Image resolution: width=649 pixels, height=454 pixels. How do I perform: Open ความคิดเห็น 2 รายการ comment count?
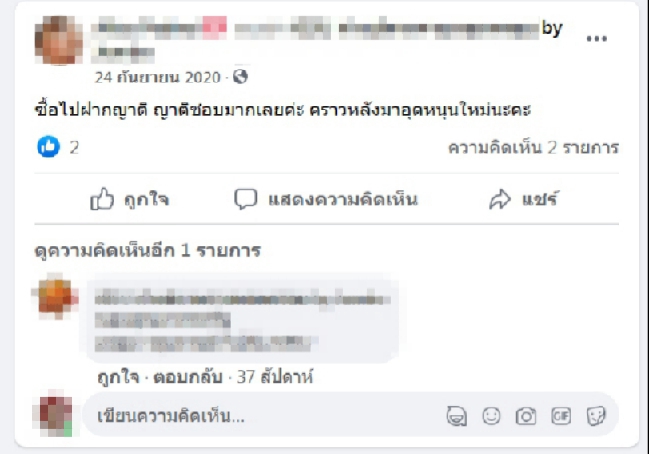[x=534, y=147]
